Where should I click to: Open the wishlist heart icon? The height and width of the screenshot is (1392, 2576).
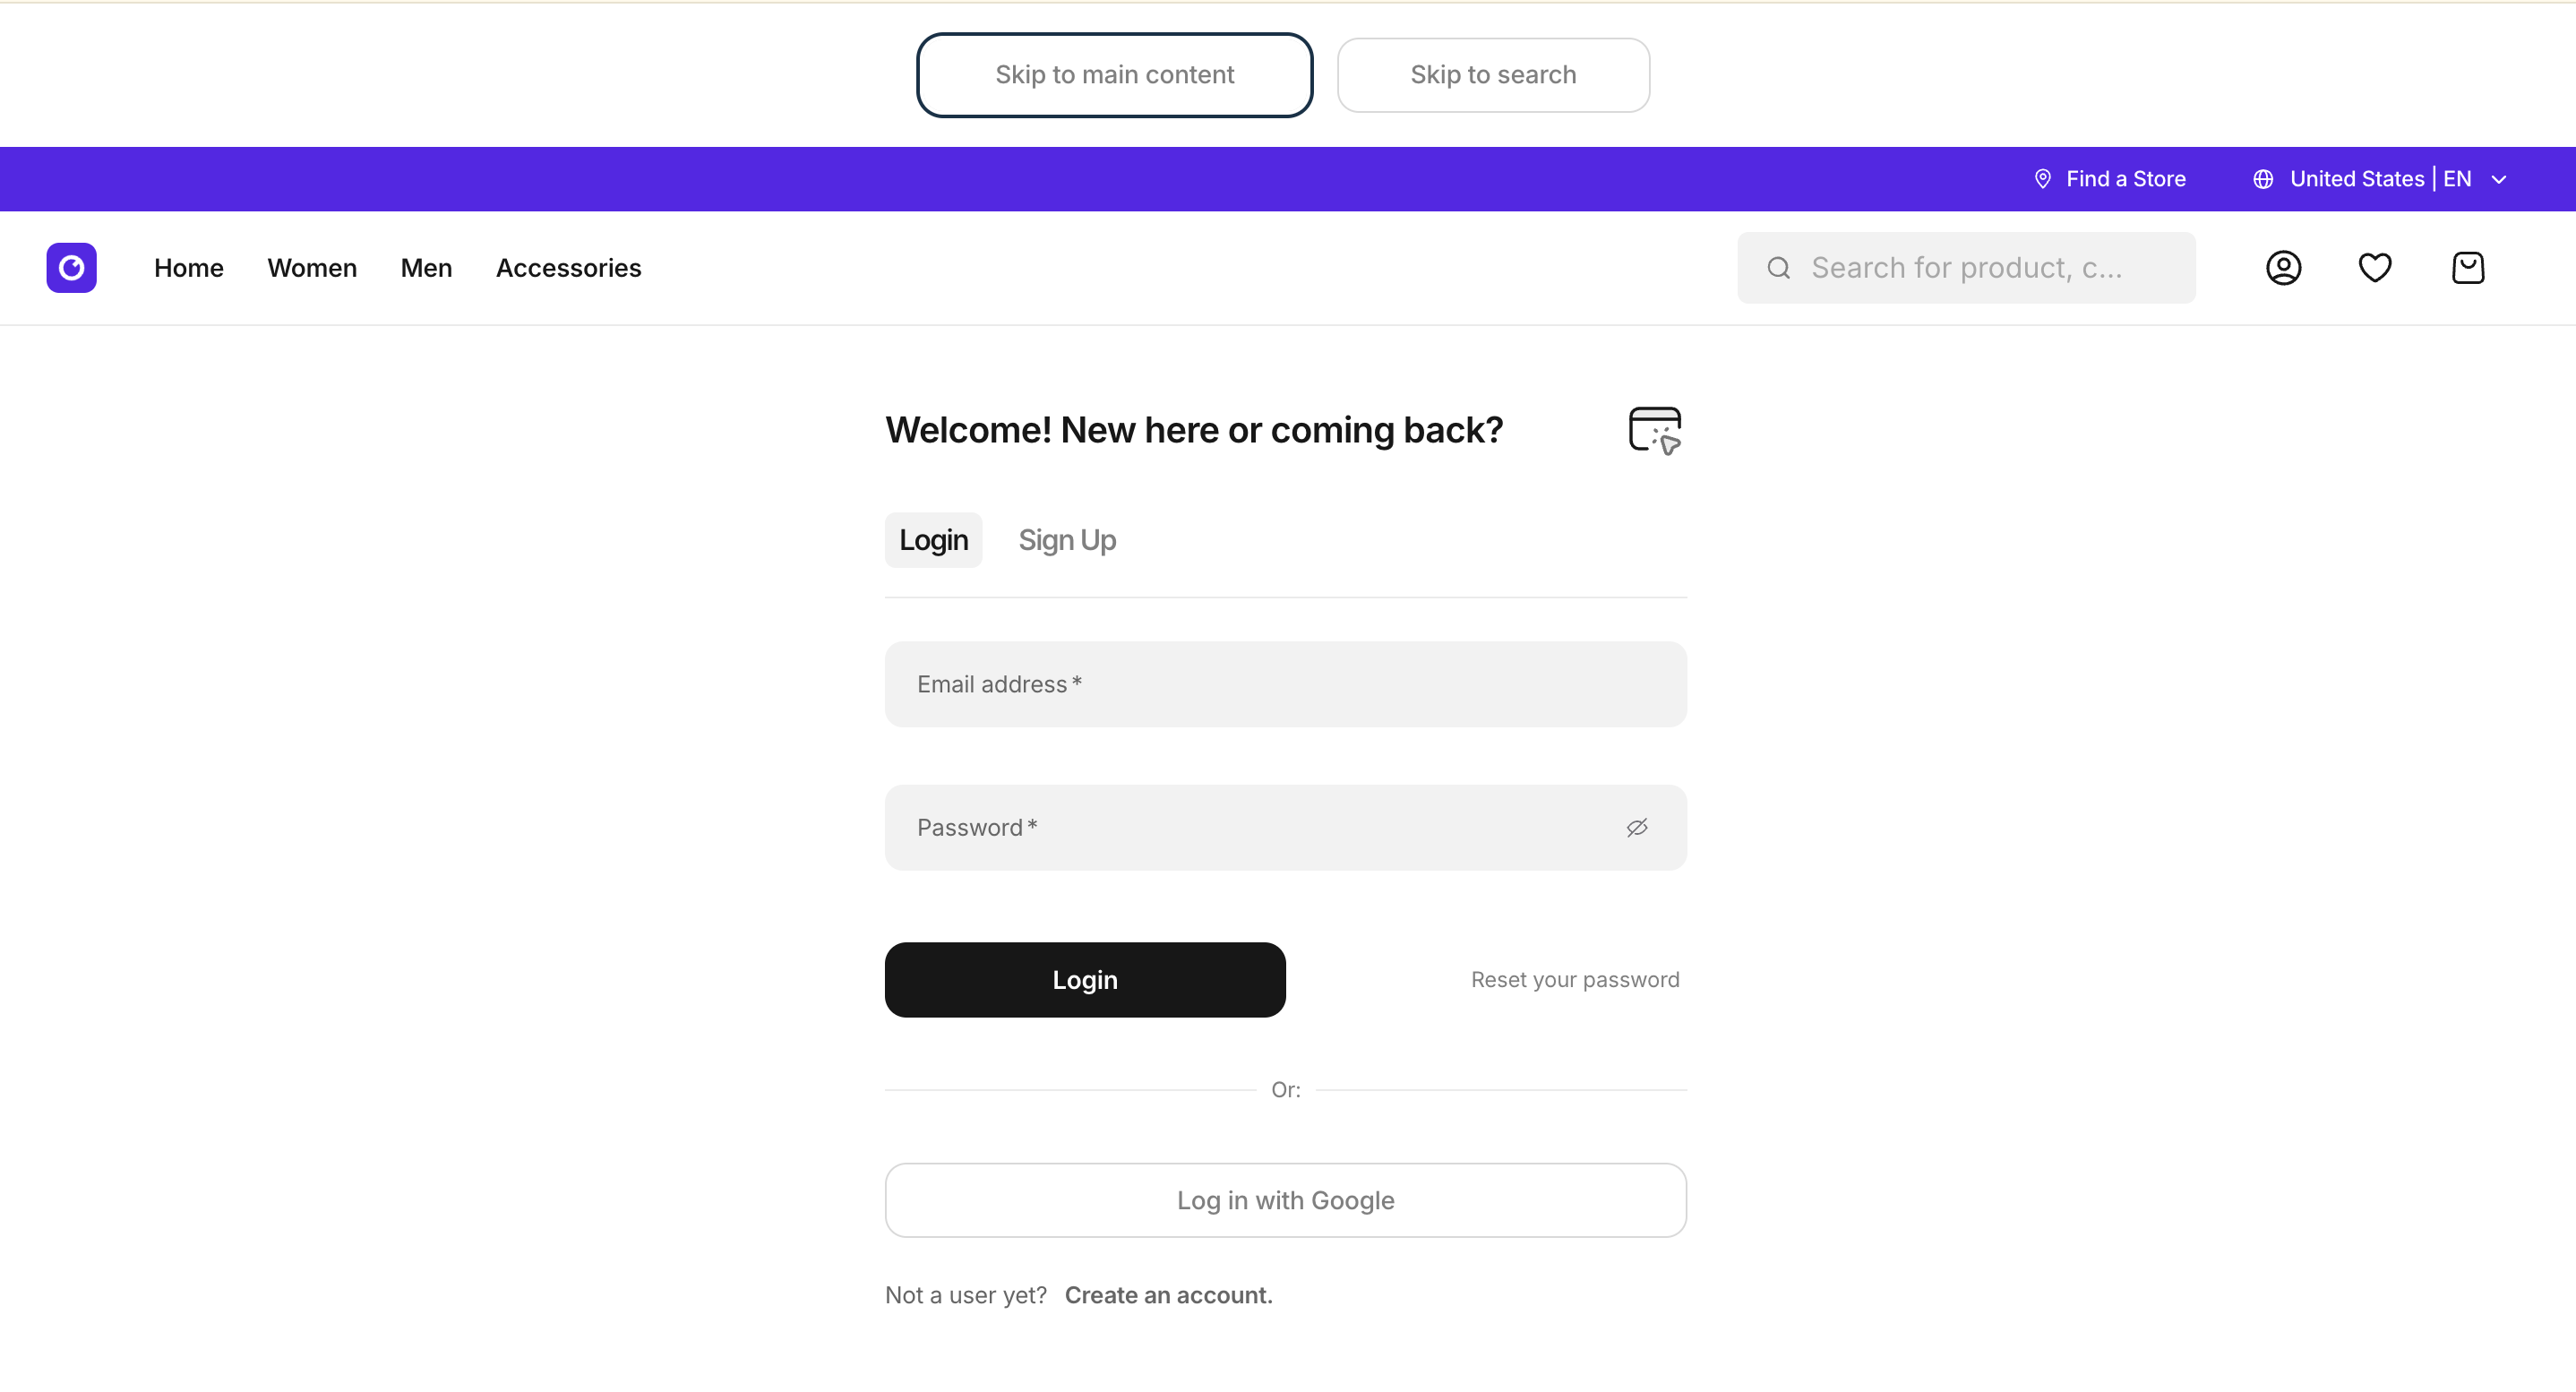pos(2375,268)
